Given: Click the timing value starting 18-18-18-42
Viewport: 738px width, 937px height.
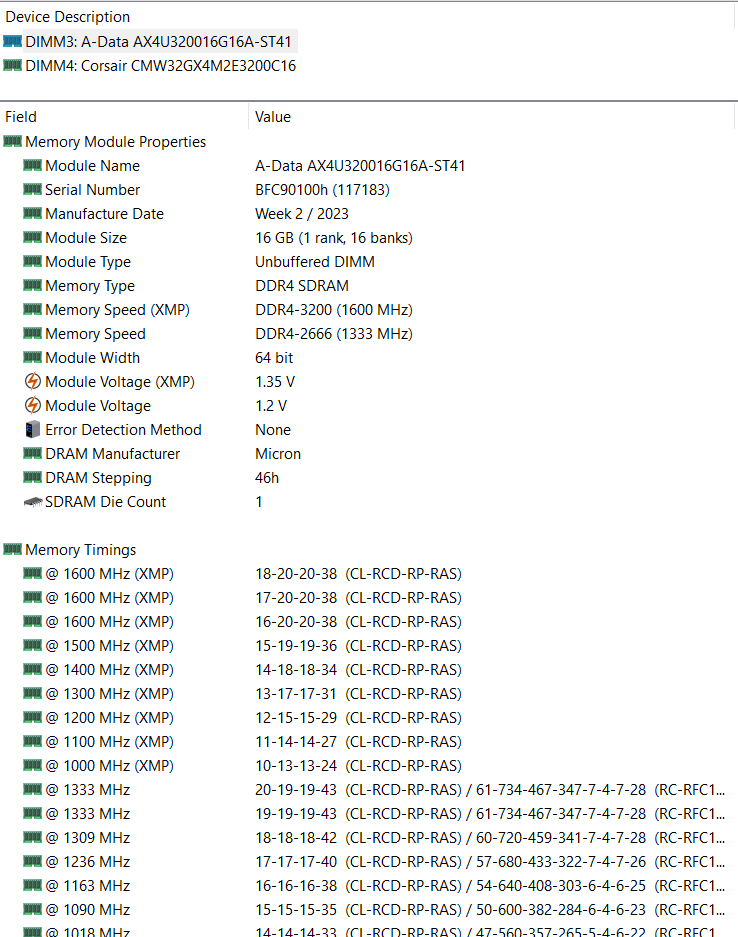Looking at the screenshot, I should pyautogui.click(x=490, y=837).
